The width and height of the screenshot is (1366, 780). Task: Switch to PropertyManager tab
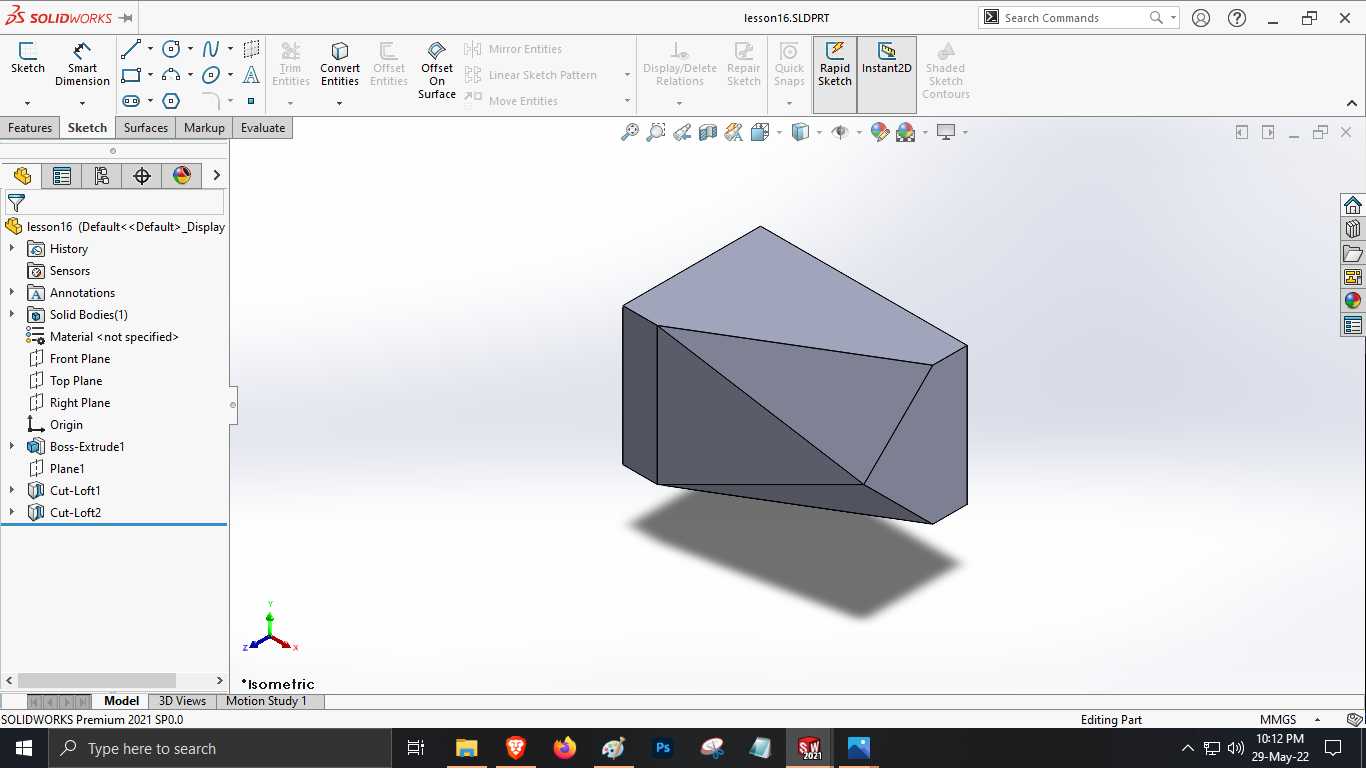point(62,176)
